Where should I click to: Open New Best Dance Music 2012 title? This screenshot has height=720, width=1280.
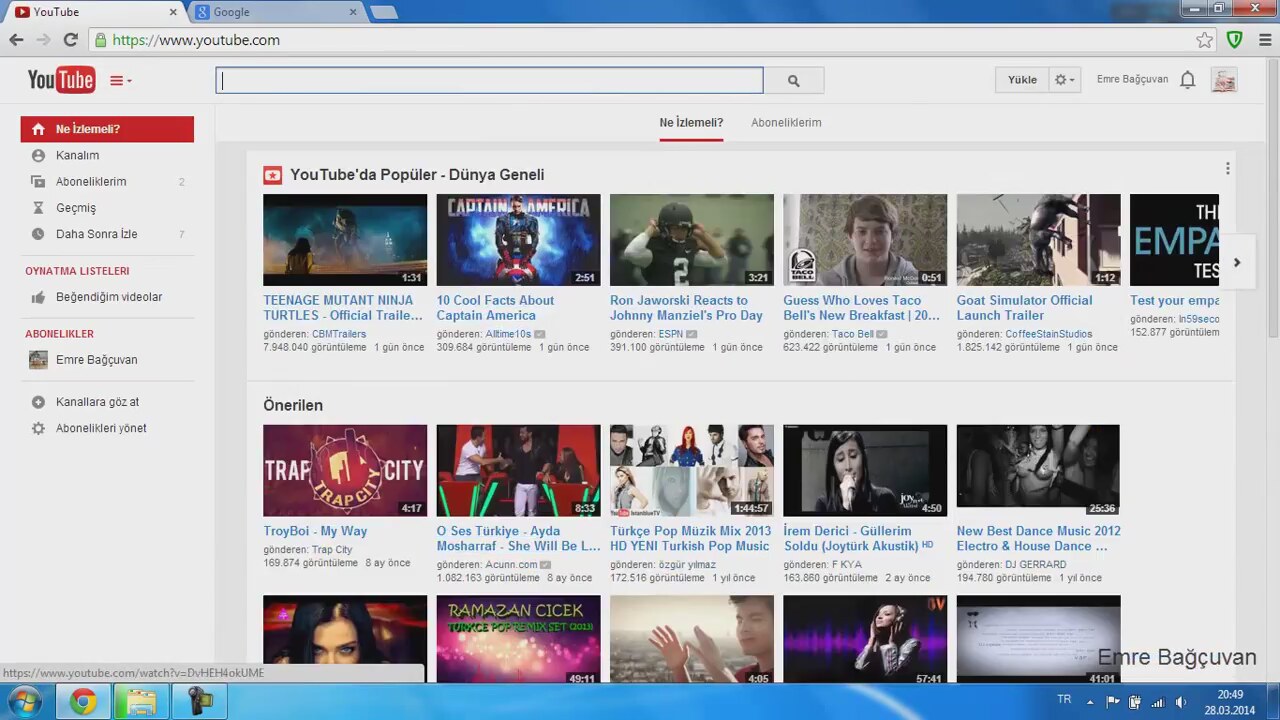click(x=1038, y=538)
